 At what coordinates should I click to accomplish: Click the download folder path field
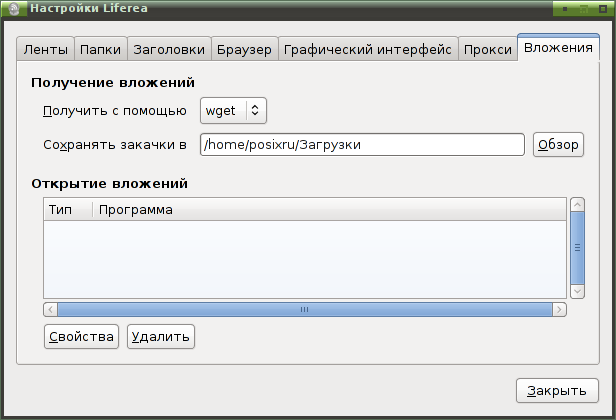pyautogui.click(x=362, y=145)
